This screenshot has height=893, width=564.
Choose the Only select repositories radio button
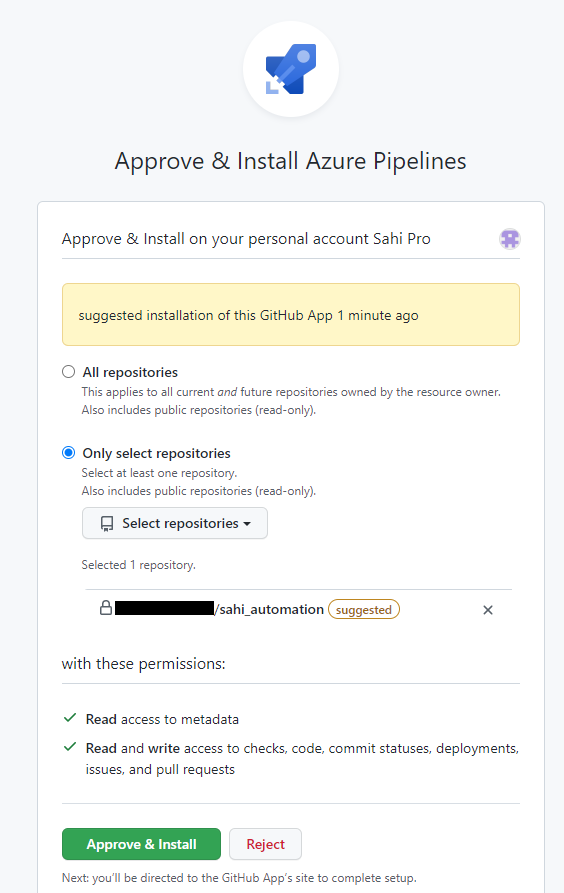coord(68,453)
